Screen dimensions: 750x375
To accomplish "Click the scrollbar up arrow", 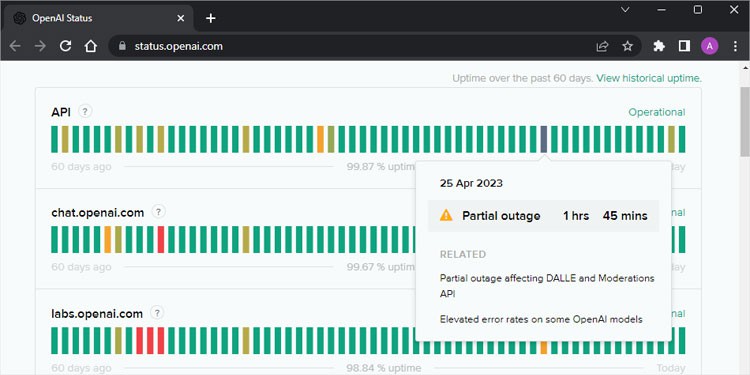I will click(x=745, y=68).
